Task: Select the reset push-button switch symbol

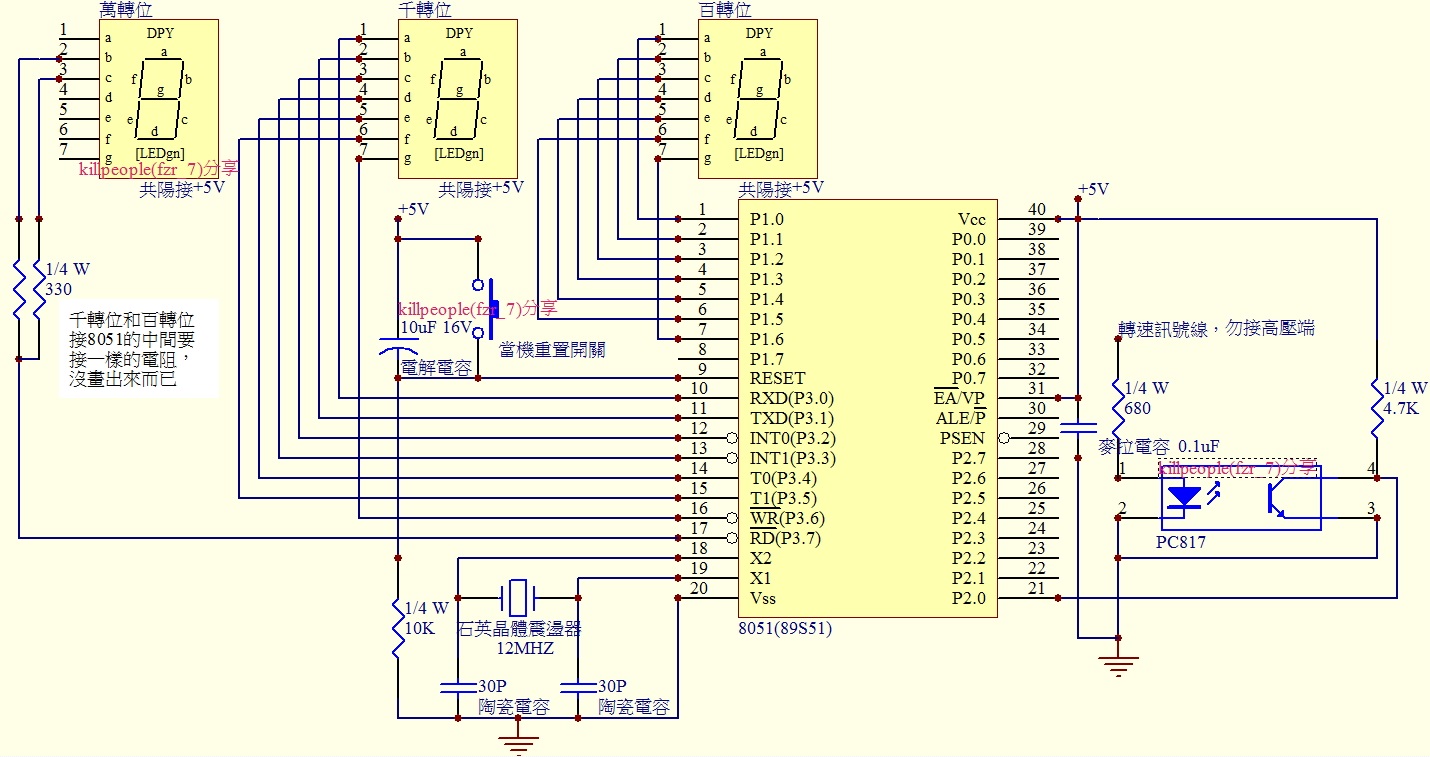Action: (x=485, y=308)
